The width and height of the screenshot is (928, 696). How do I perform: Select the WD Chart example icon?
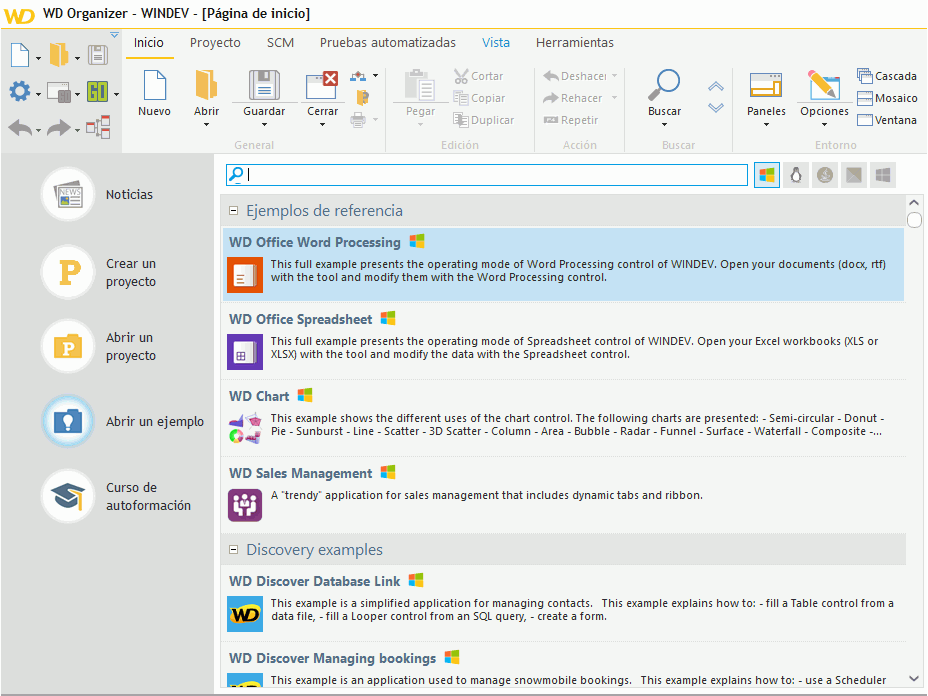(x=245, y=428)
